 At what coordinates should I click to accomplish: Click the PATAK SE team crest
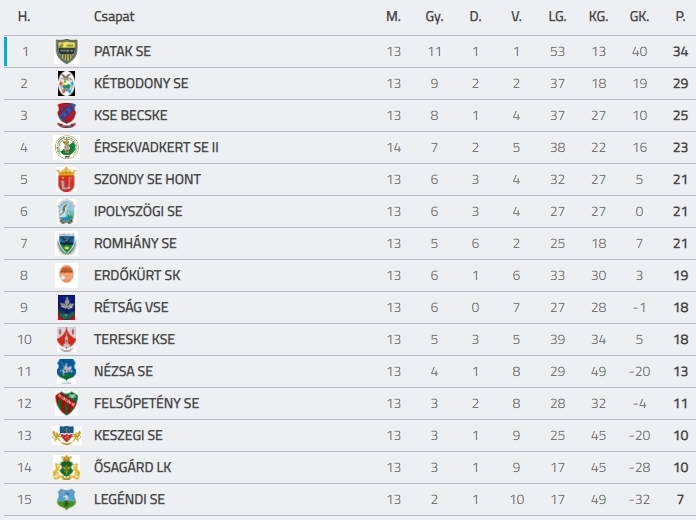pyautogui.click(x=67, y=52)
